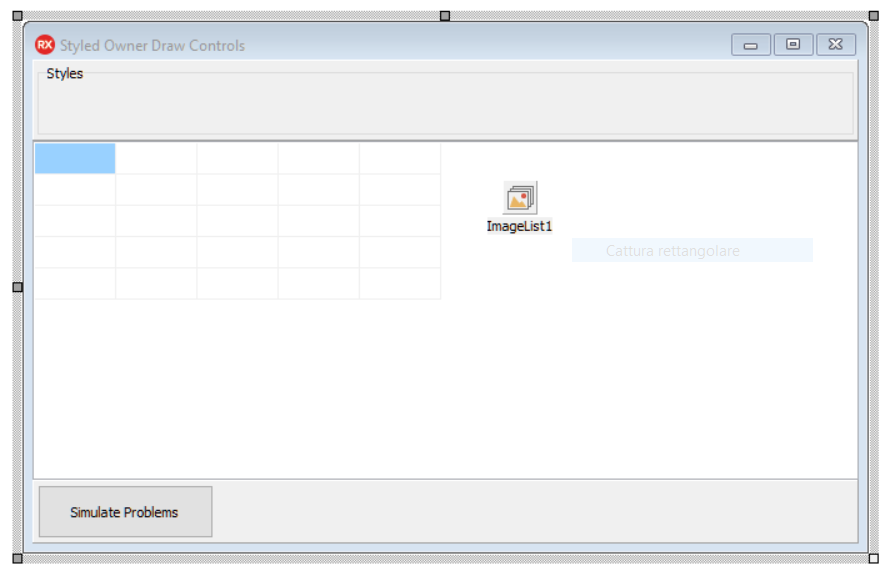The image size is (892, 577).
Task: Select the left-middle form resize handle
Action: tap(17, 287)
